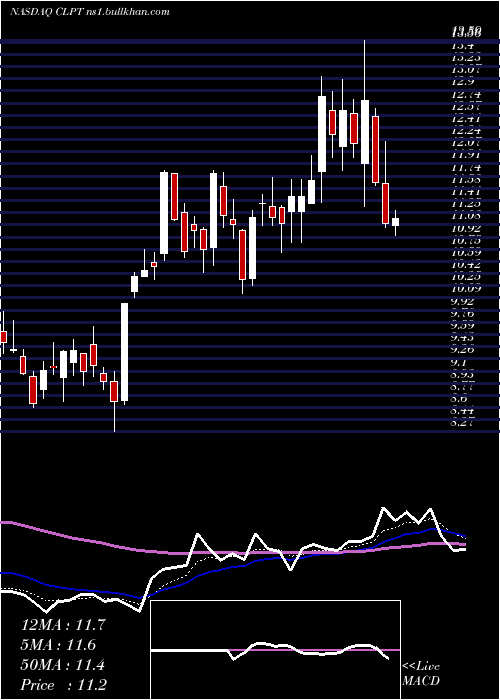
Task: Click the 9.92 price axis label
Action: point(463,302)
